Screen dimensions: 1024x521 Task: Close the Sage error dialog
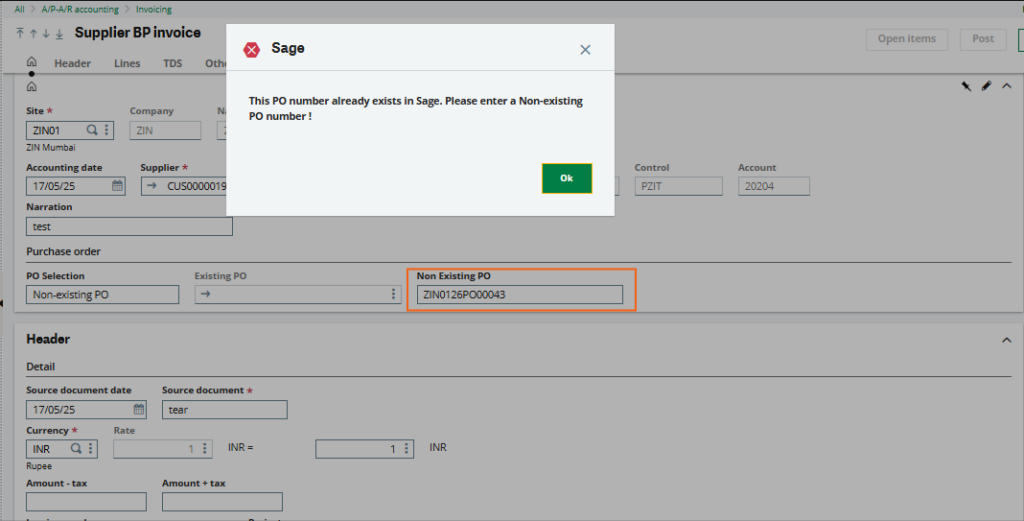(585, 50)
